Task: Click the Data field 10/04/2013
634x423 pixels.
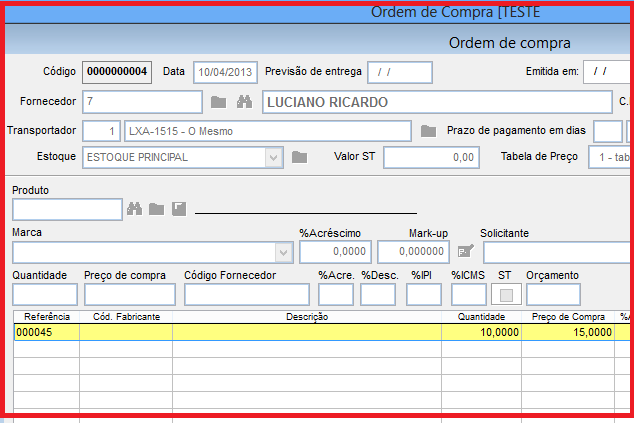Action: pos(225,72)
